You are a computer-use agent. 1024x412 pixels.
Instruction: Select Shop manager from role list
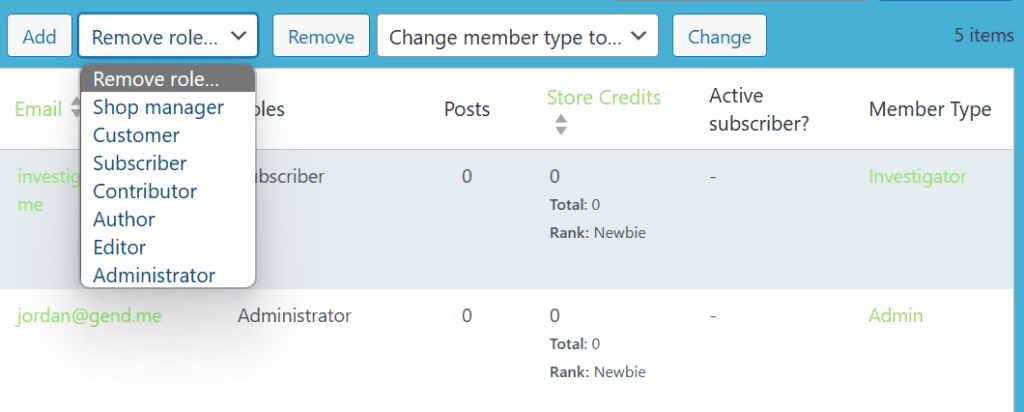click(x=158, y=107)
